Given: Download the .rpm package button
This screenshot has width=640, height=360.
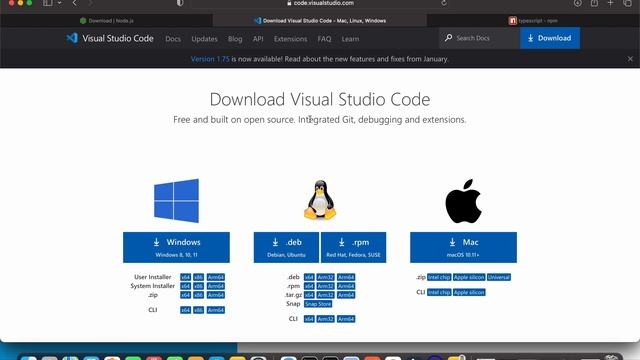Looking at the screenshot, I should [353, 247].
